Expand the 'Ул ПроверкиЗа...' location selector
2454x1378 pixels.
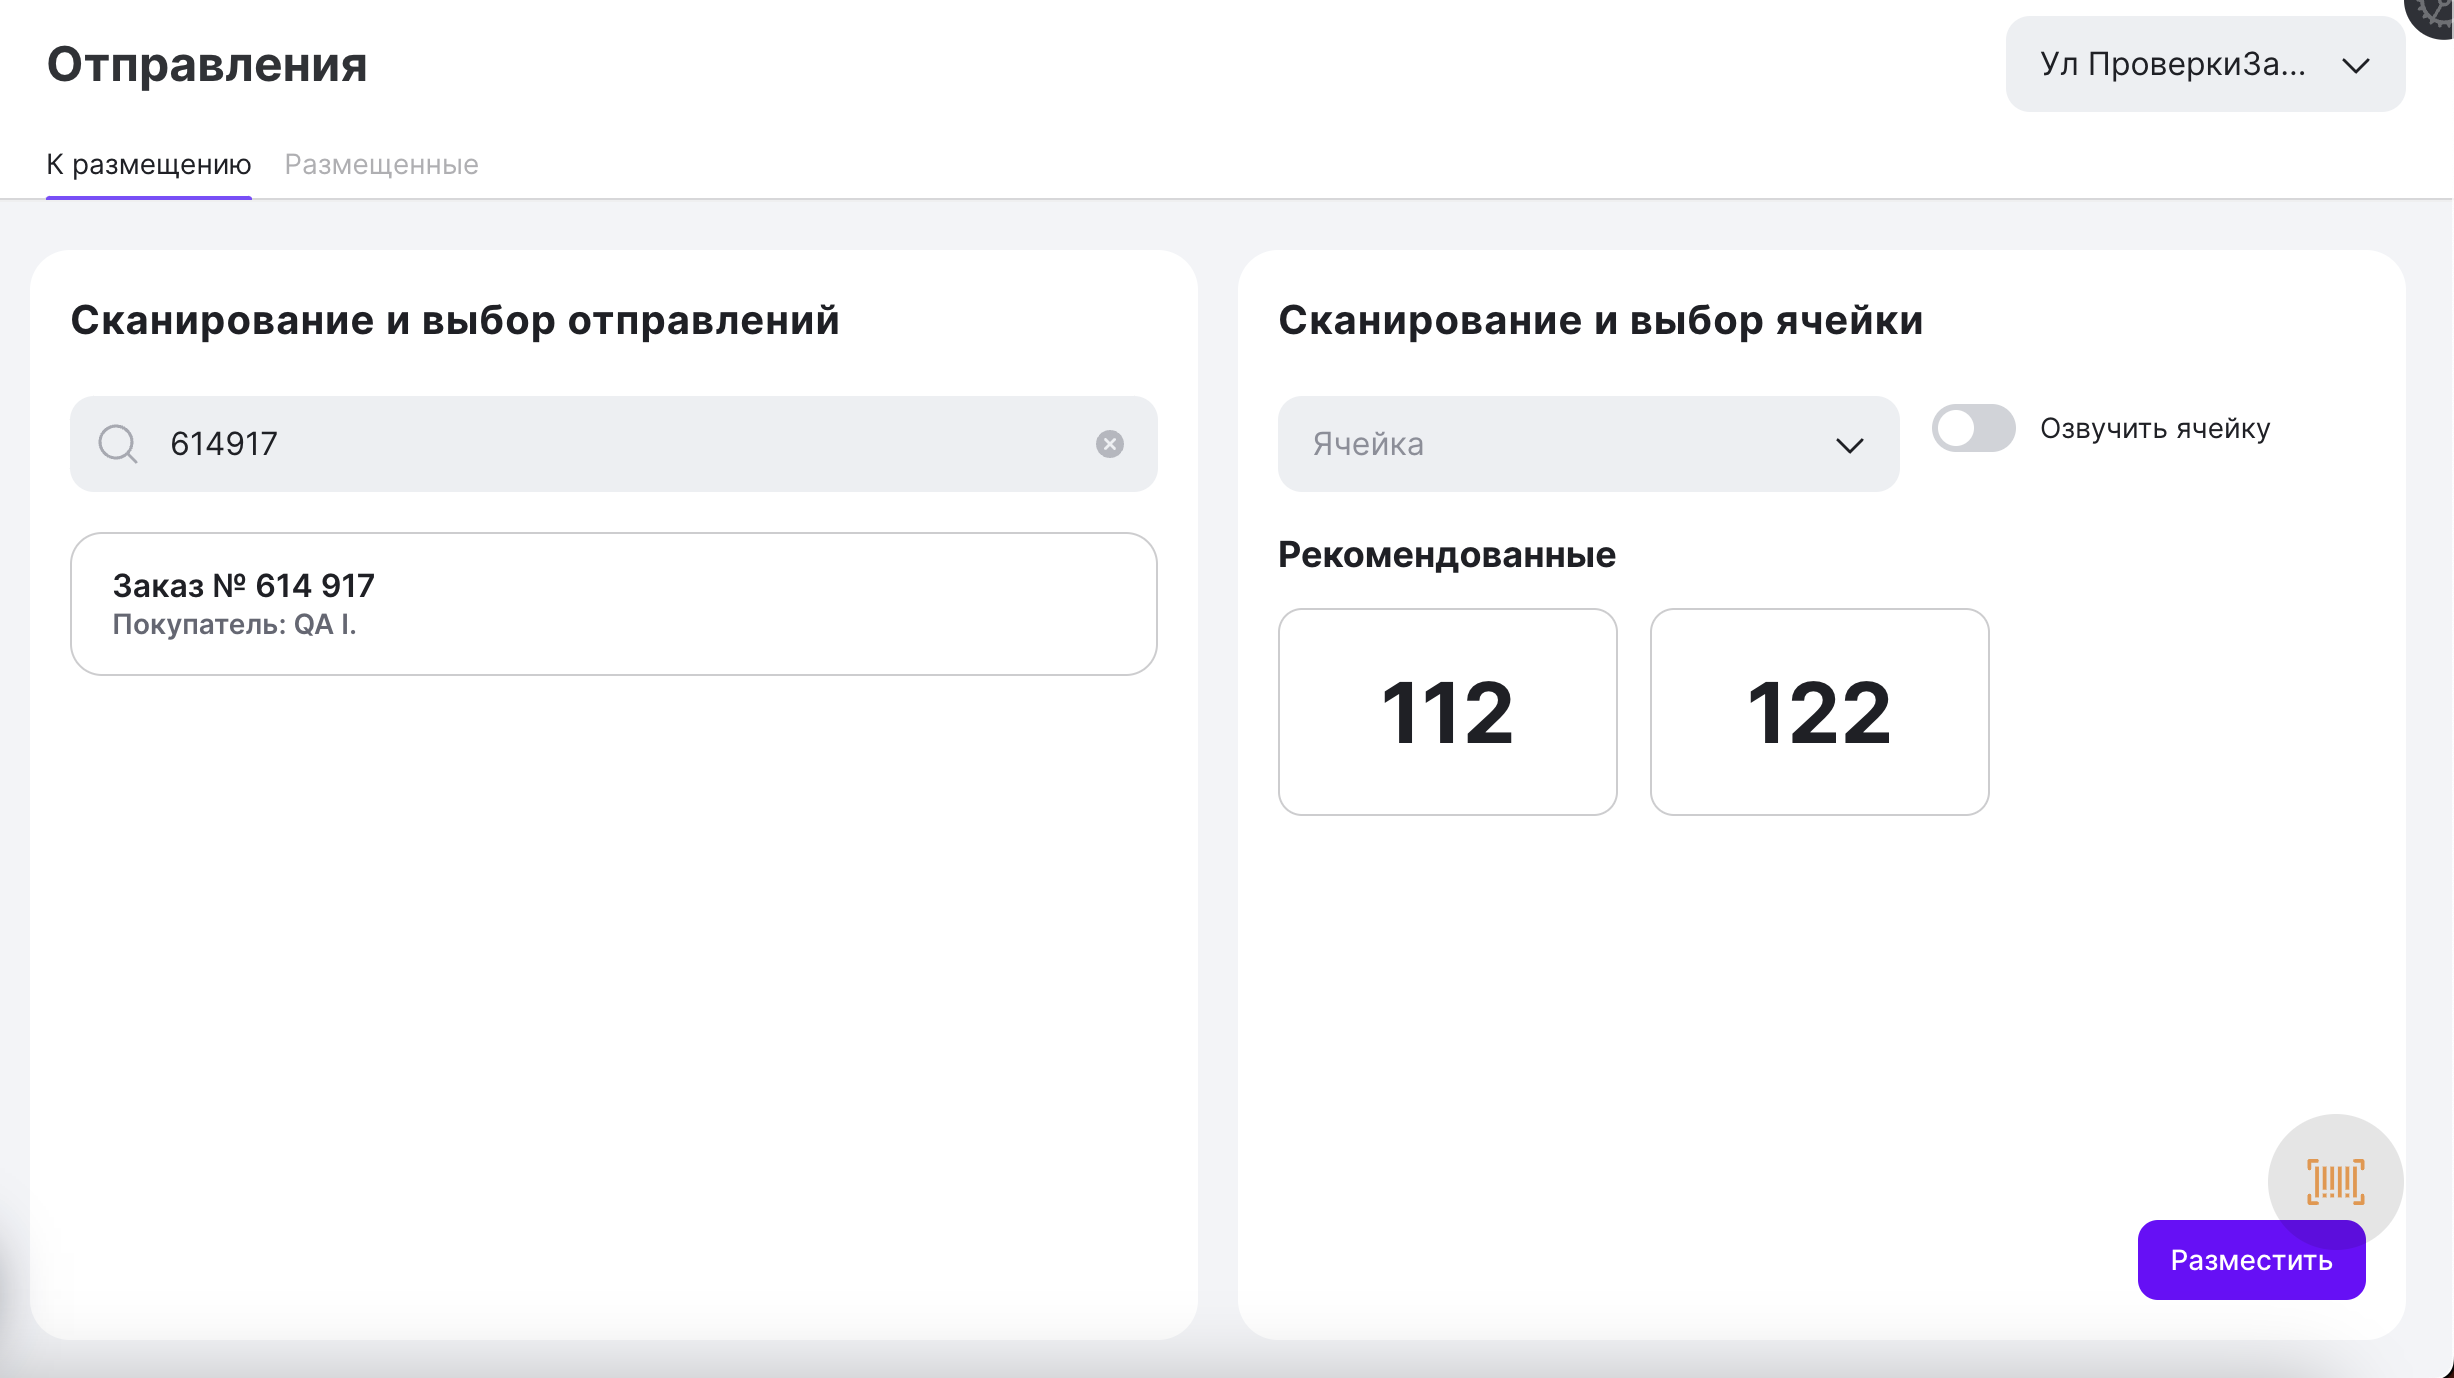(2204, 65)
